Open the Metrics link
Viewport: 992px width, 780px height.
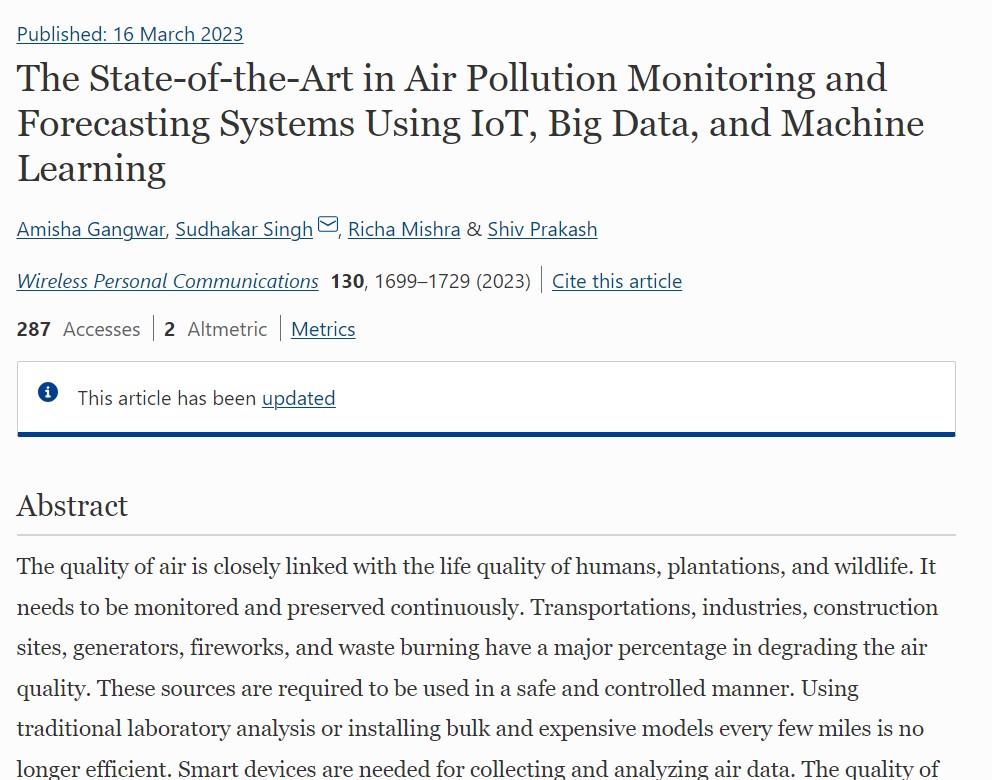(x=323, y=329)
